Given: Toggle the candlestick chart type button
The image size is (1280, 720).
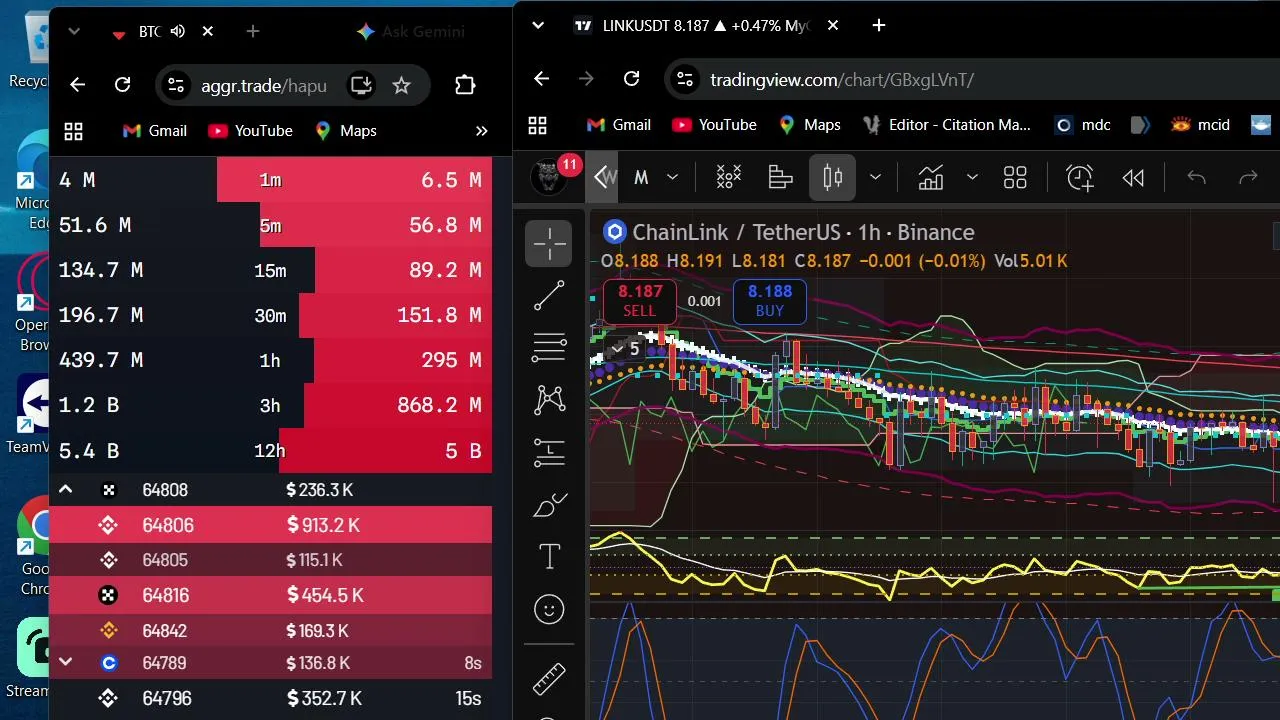Looking at the screenshot, I should tap(832, 178).
